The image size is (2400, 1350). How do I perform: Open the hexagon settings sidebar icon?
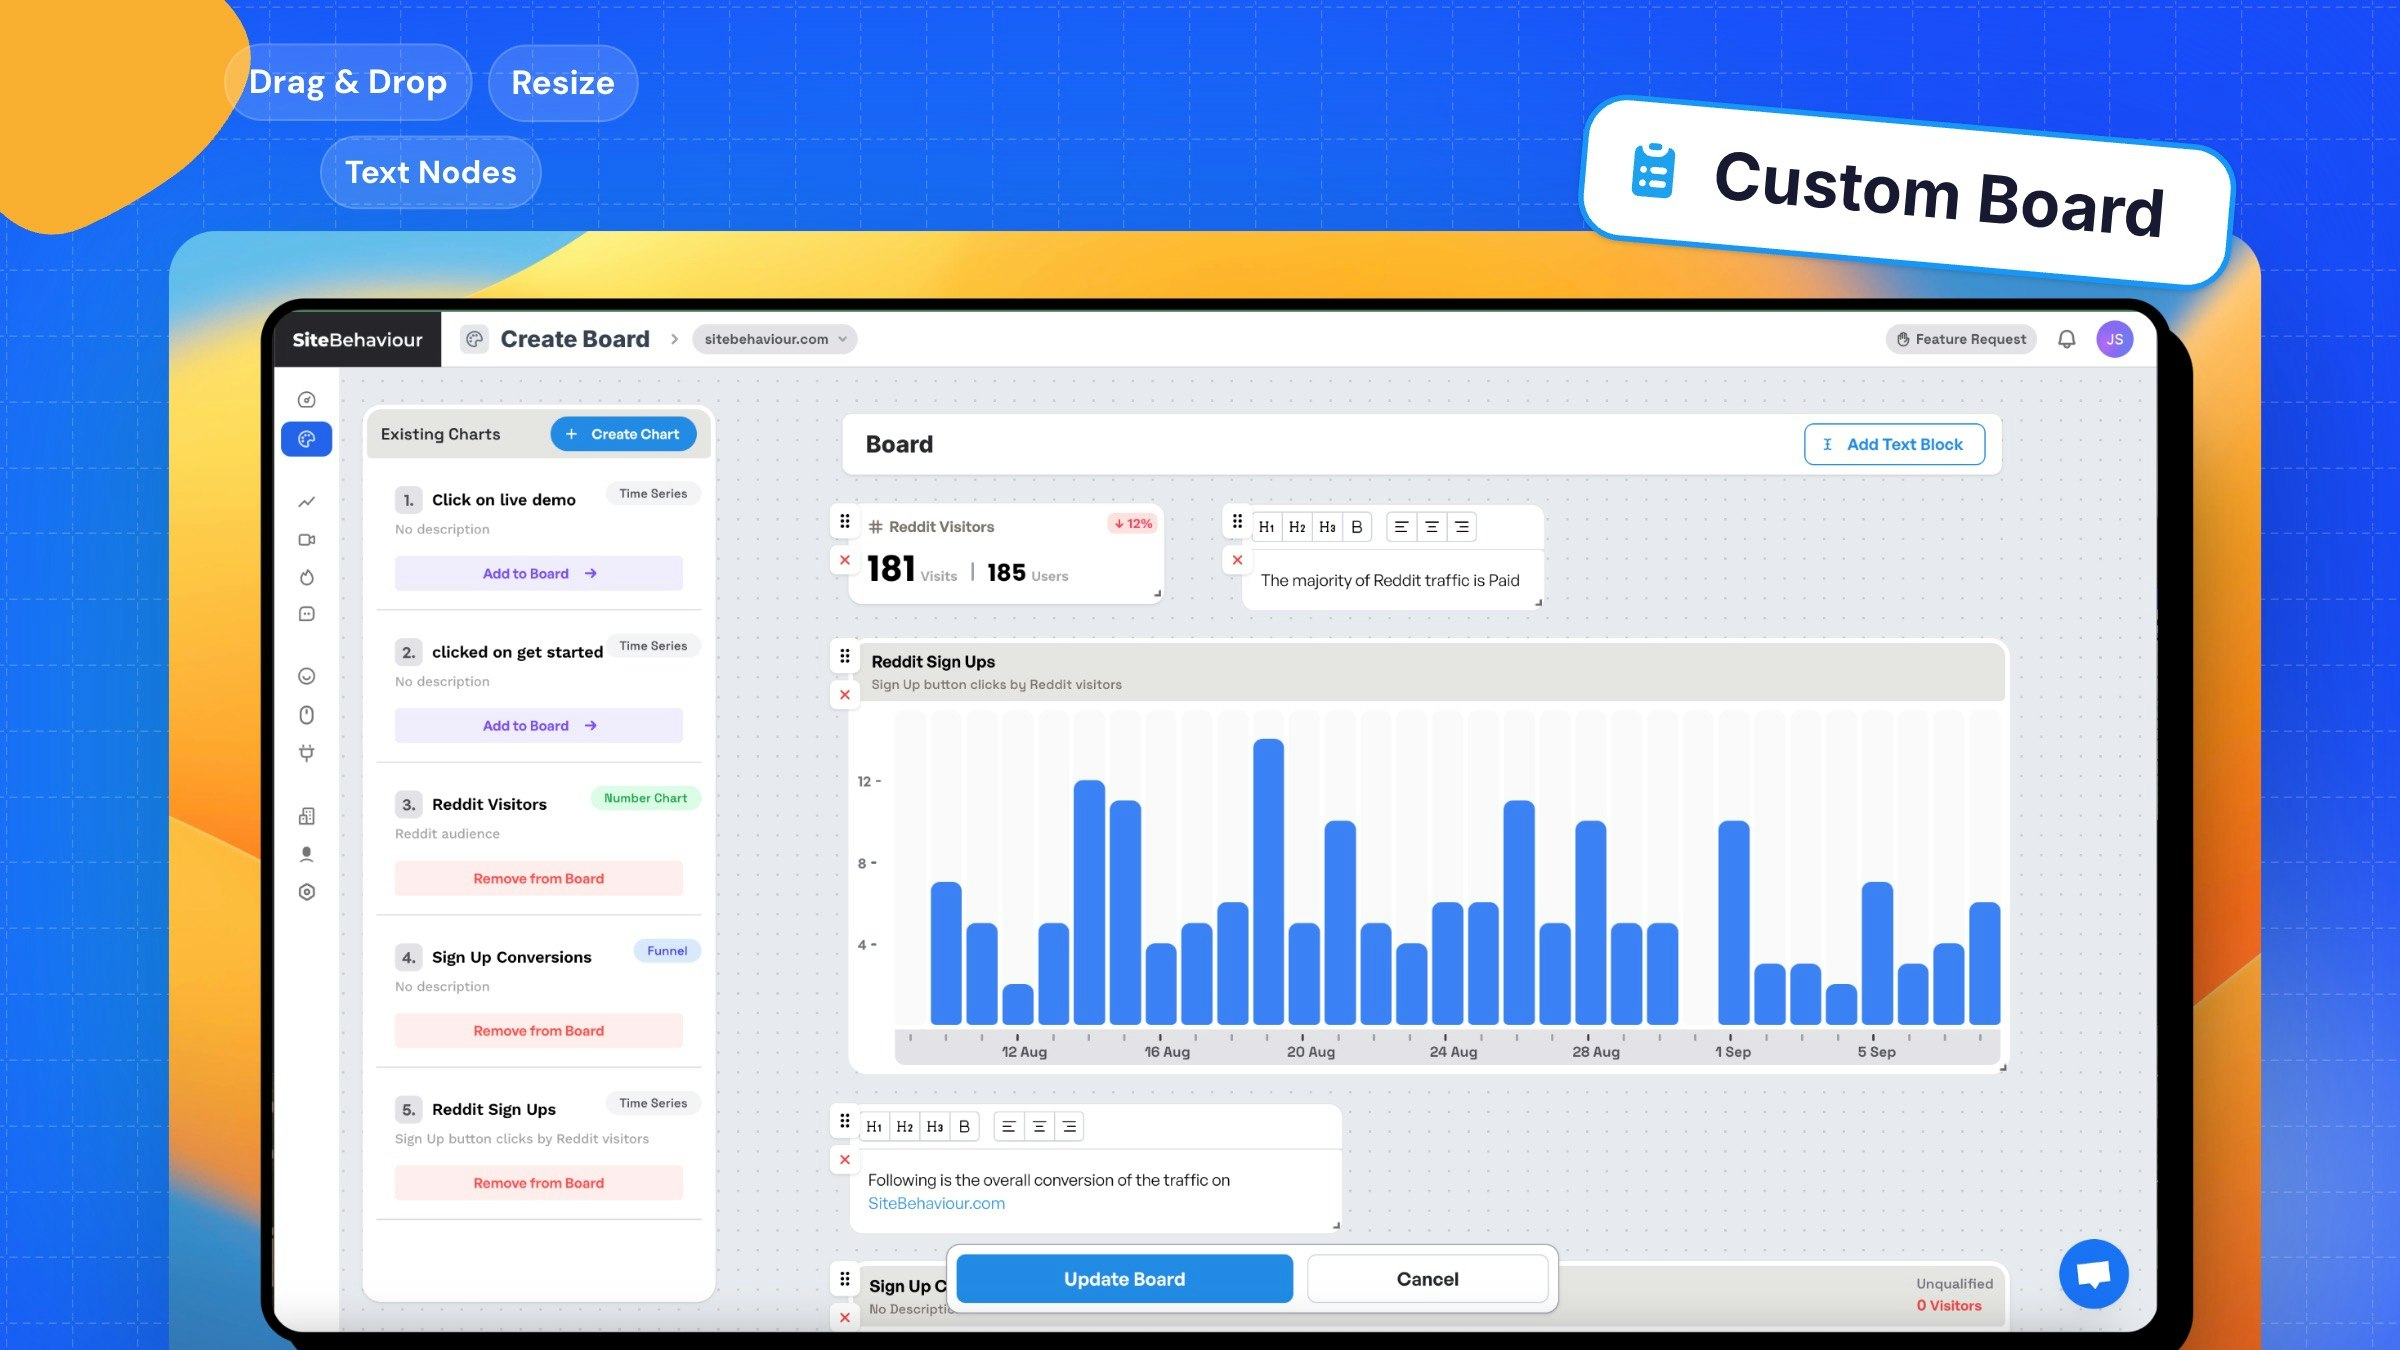[x=307, y=892]
